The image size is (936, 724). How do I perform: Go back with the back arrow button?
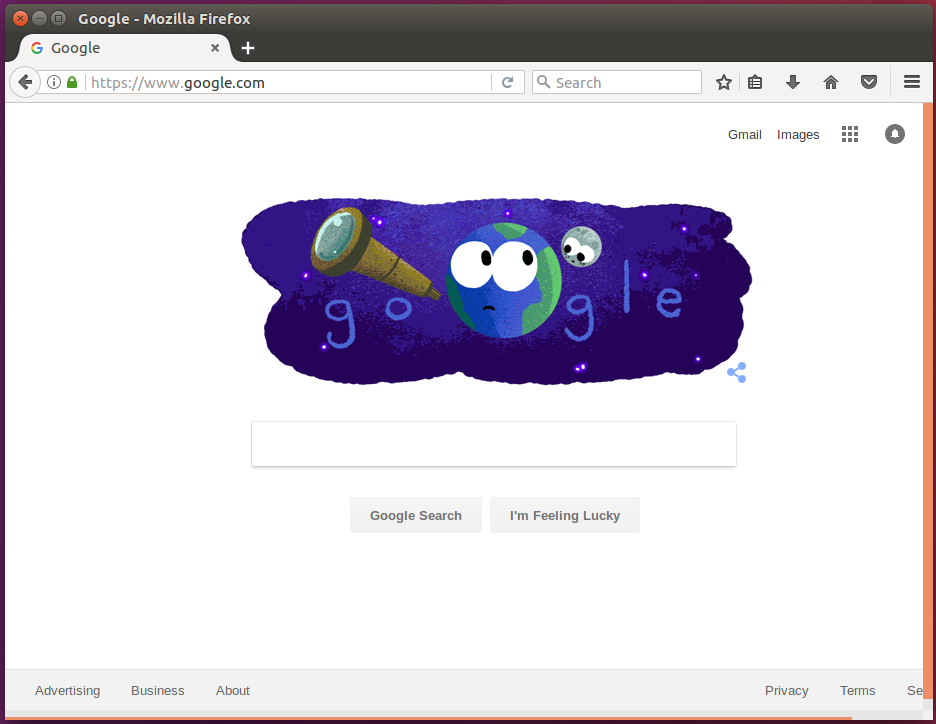[25, 82]
